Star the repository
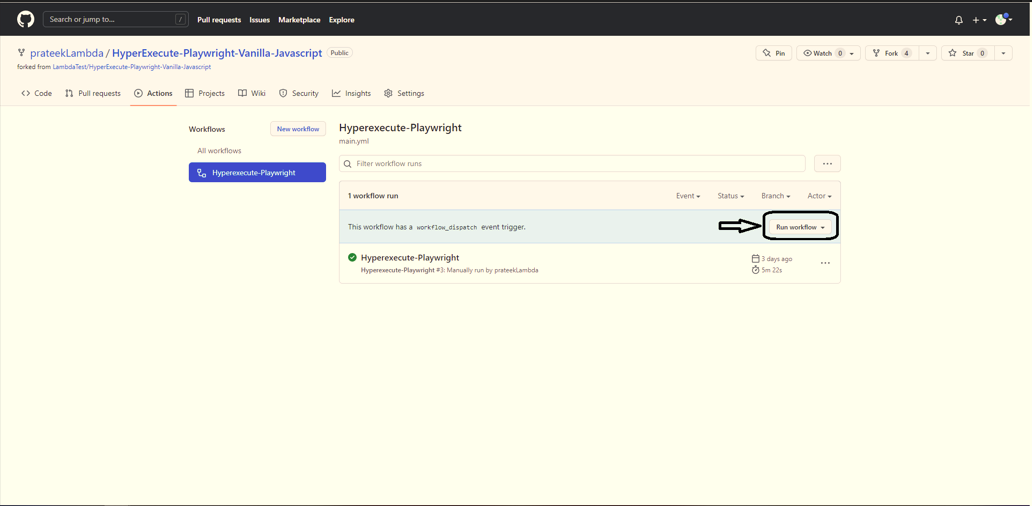The height and width of the screenshot is (506, 1032). tap(967, 53)
